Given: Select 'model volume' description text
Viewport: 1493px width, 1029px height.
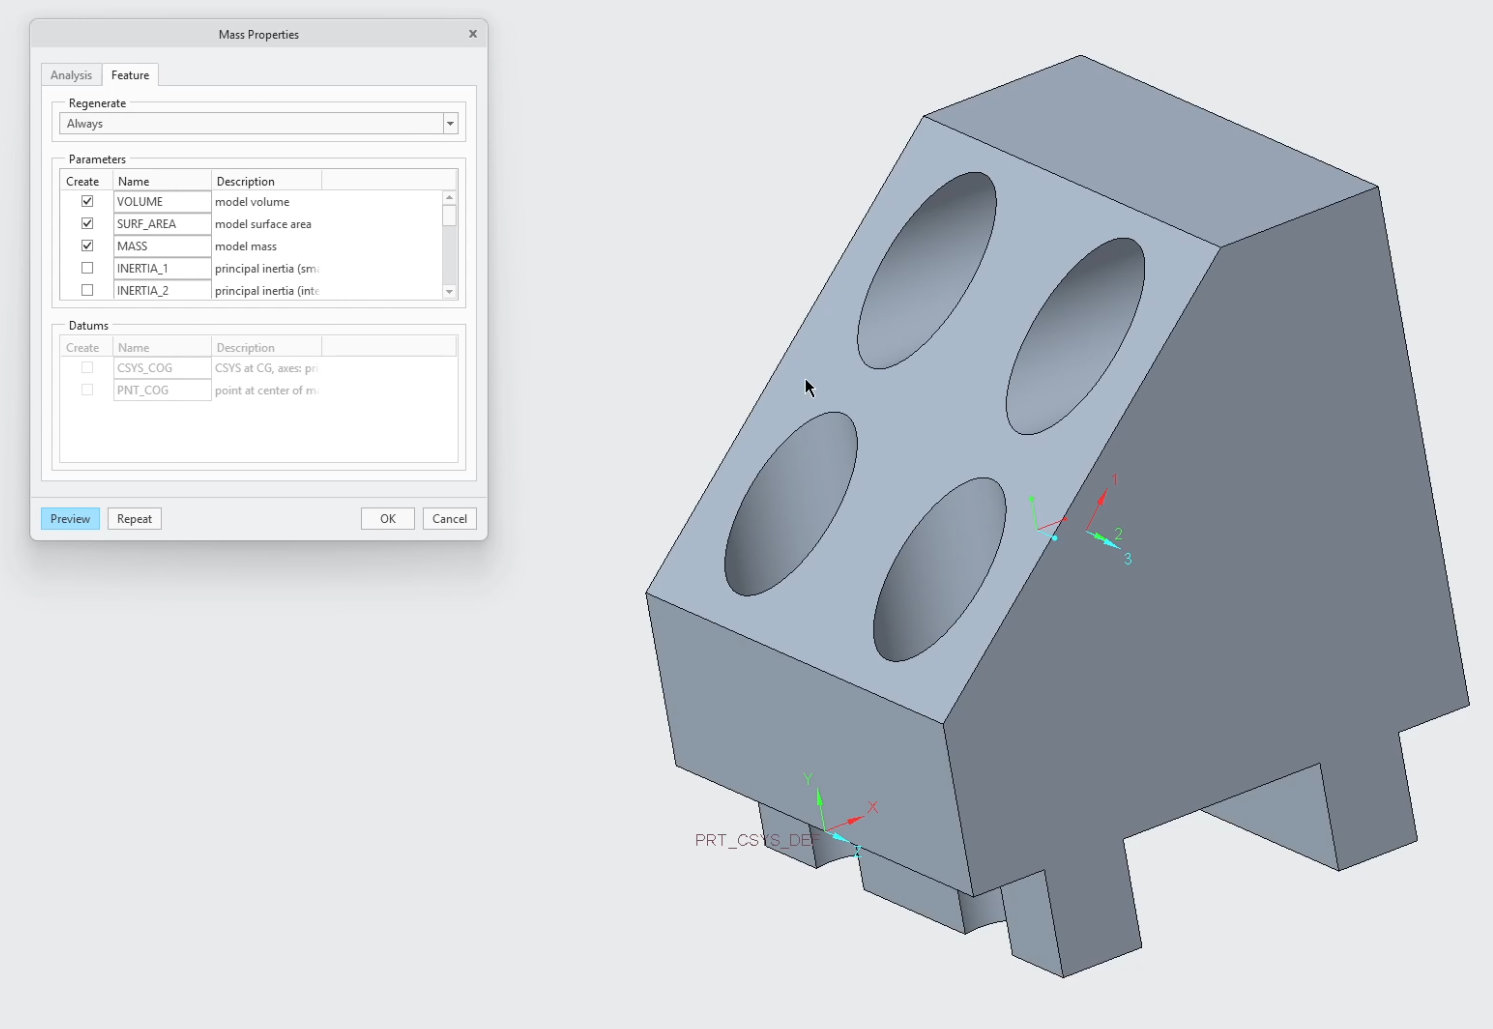Looking at the screenshot, I should tap(252, 202).
